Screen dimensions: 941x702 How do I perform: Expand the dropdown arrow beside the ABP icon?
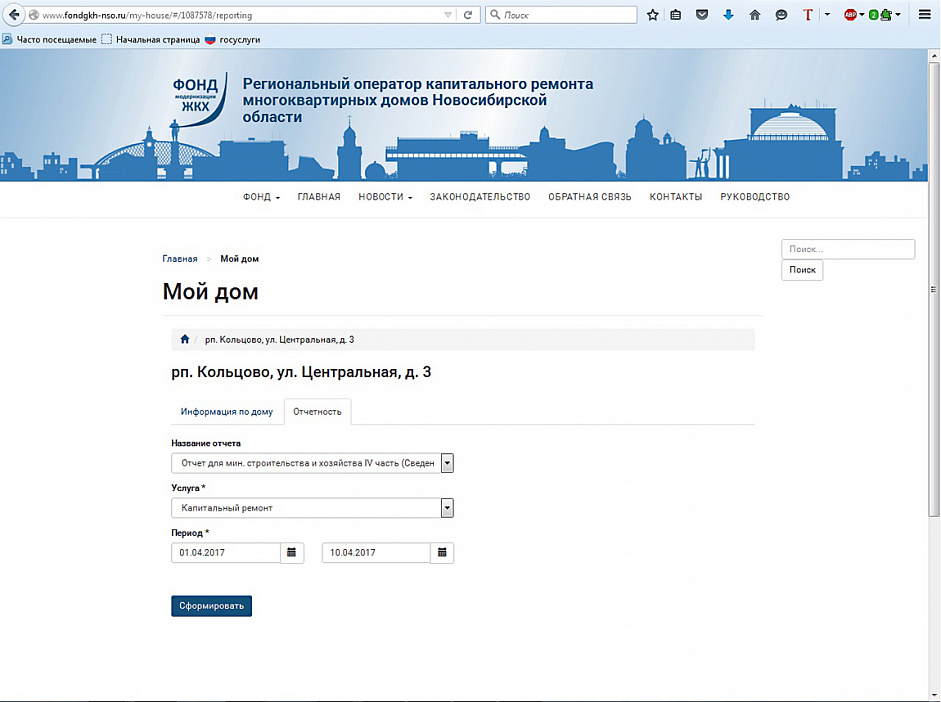tap(862, 15)
